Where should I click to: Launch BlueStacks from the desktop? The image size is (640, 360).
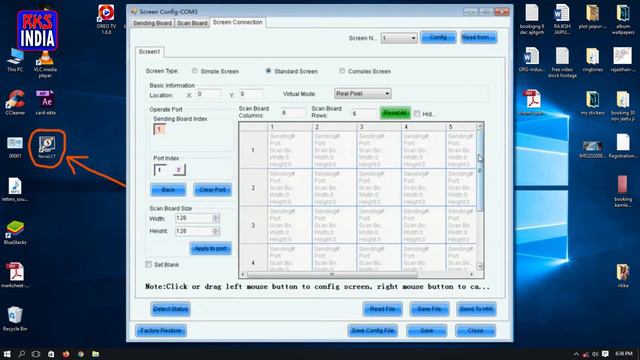15,233
